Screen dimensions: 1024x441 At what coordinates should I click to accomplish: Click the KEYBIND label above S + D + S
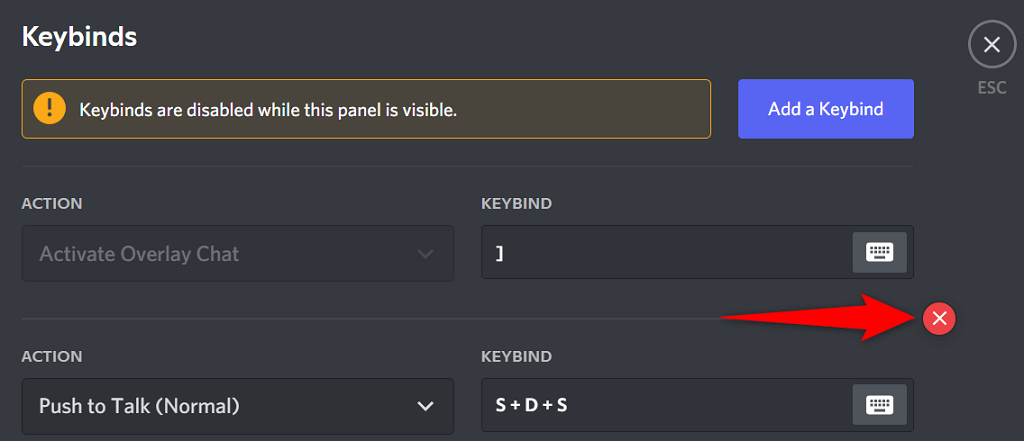click(x=516, y=356)
